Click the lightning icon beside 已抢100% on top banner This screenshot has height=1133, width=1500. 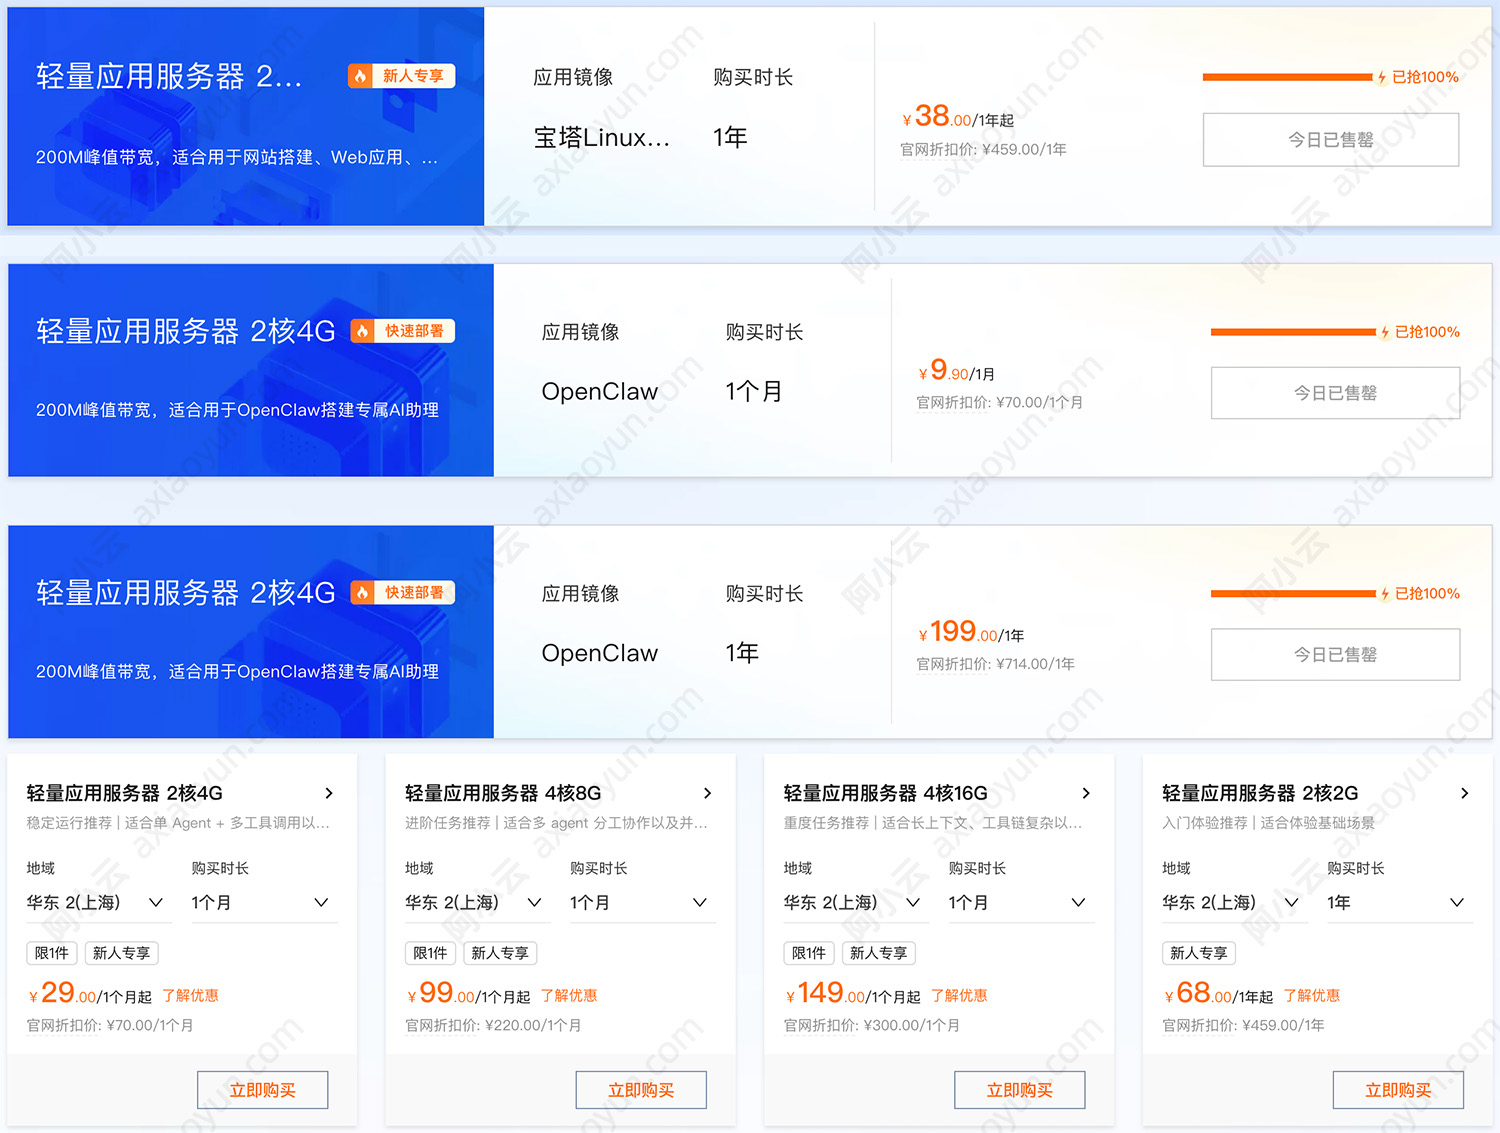coord(1381,76)
